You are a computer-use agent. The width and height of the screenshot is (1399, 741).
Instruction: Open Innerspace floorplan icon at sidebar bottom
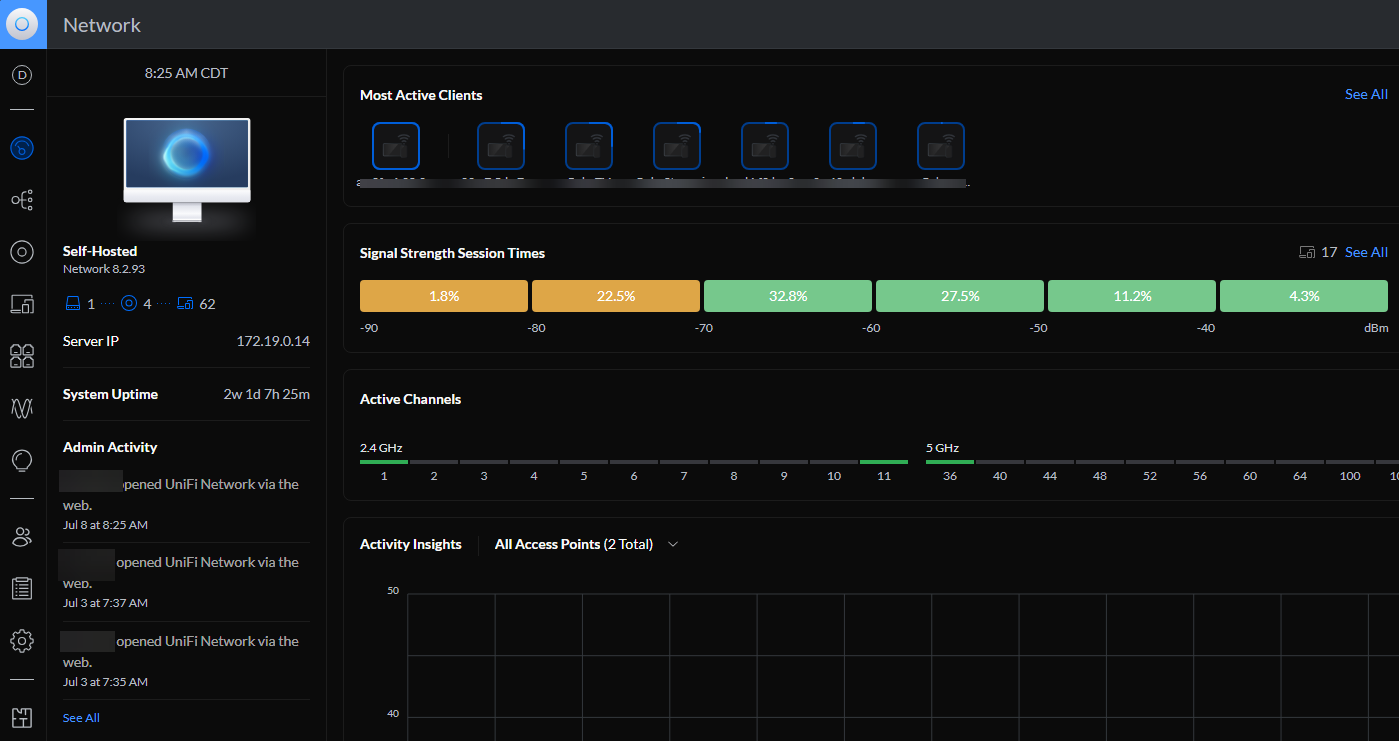click(x=22, y=717)
